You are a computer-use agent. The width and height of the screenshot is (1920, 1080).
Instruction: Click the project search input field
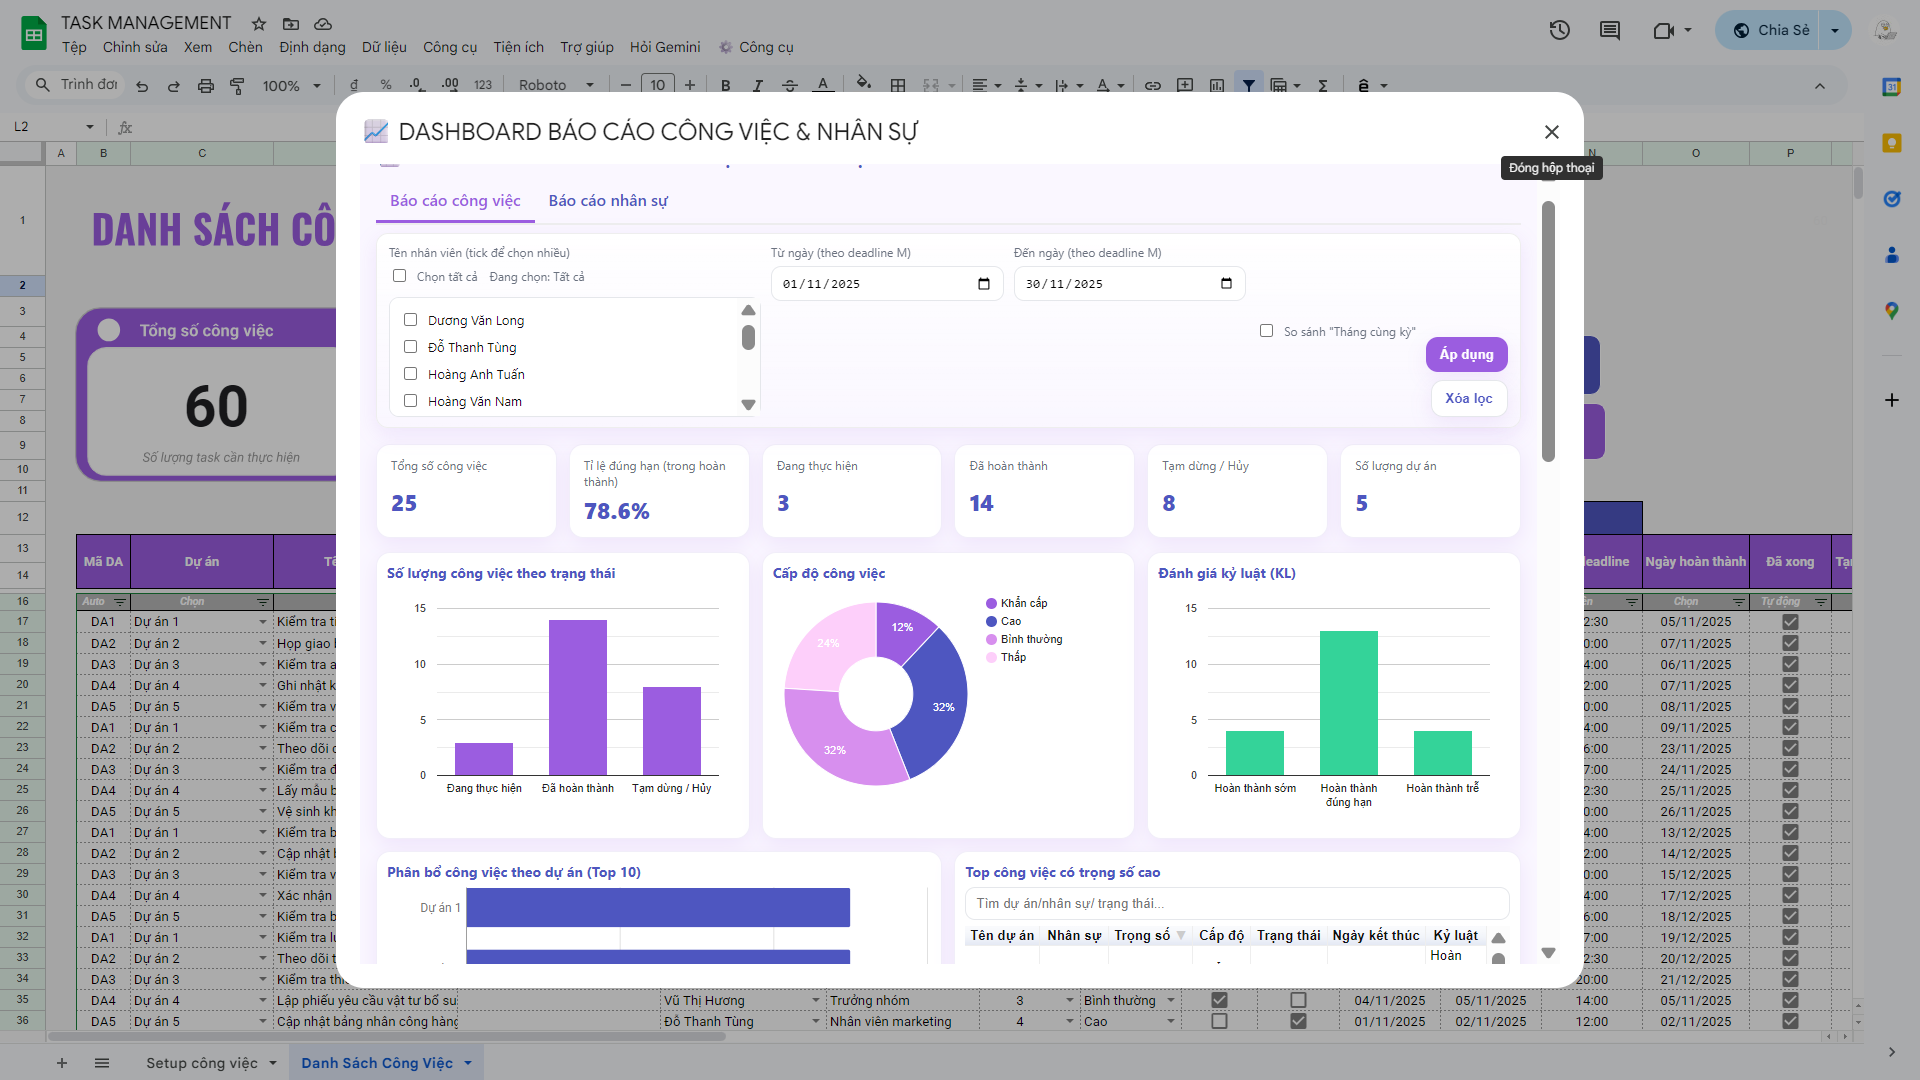pyautogui.click(x=1236, y=903)
